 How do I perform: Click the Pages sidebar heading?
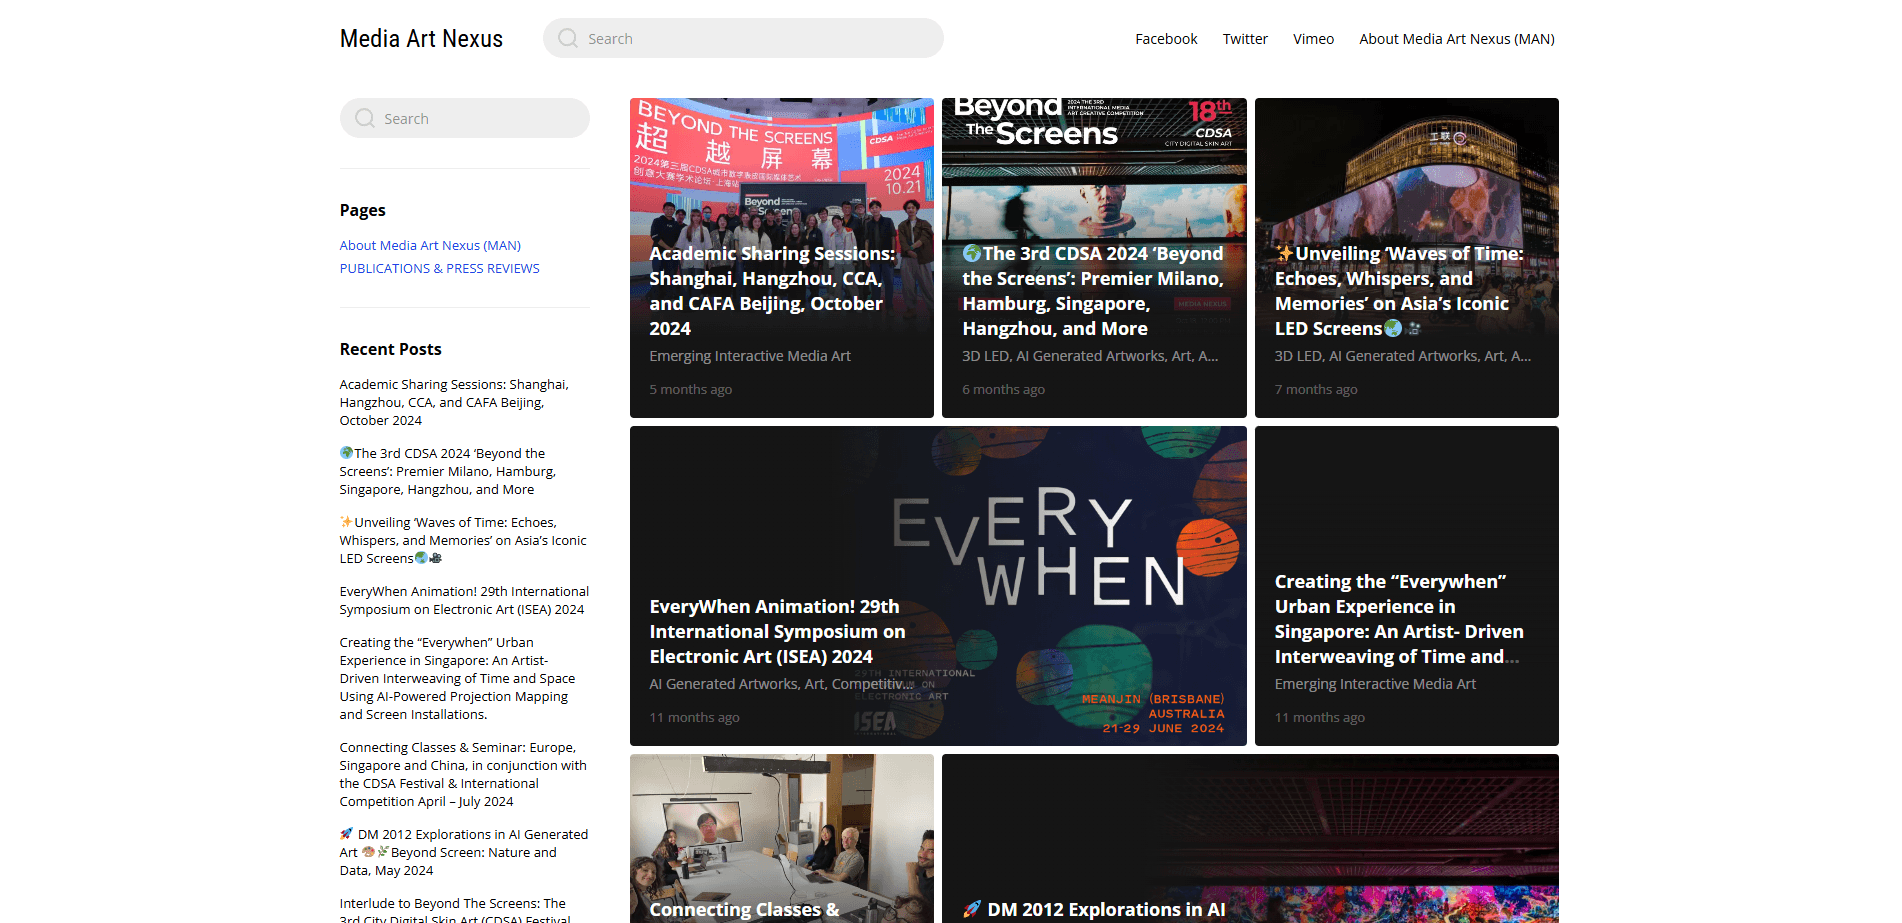(363, 210)
